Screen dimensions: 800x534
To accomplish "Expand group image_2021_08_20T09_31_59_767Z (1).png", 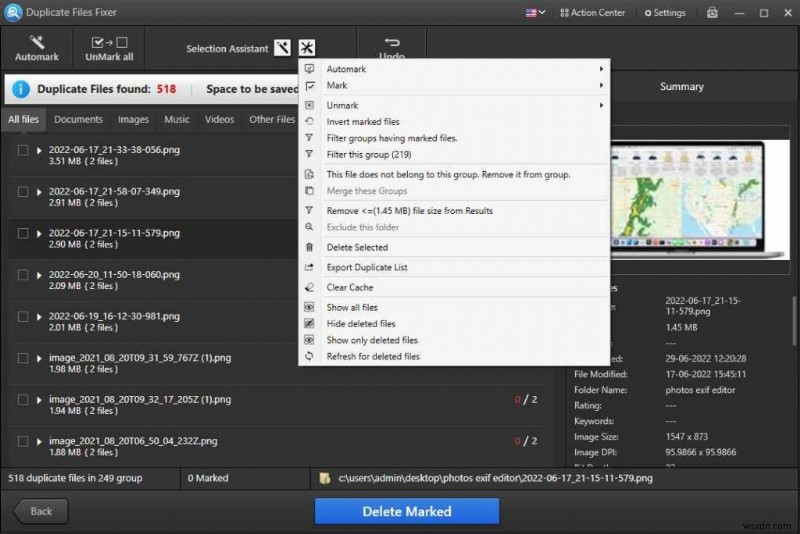I will 39,359.
